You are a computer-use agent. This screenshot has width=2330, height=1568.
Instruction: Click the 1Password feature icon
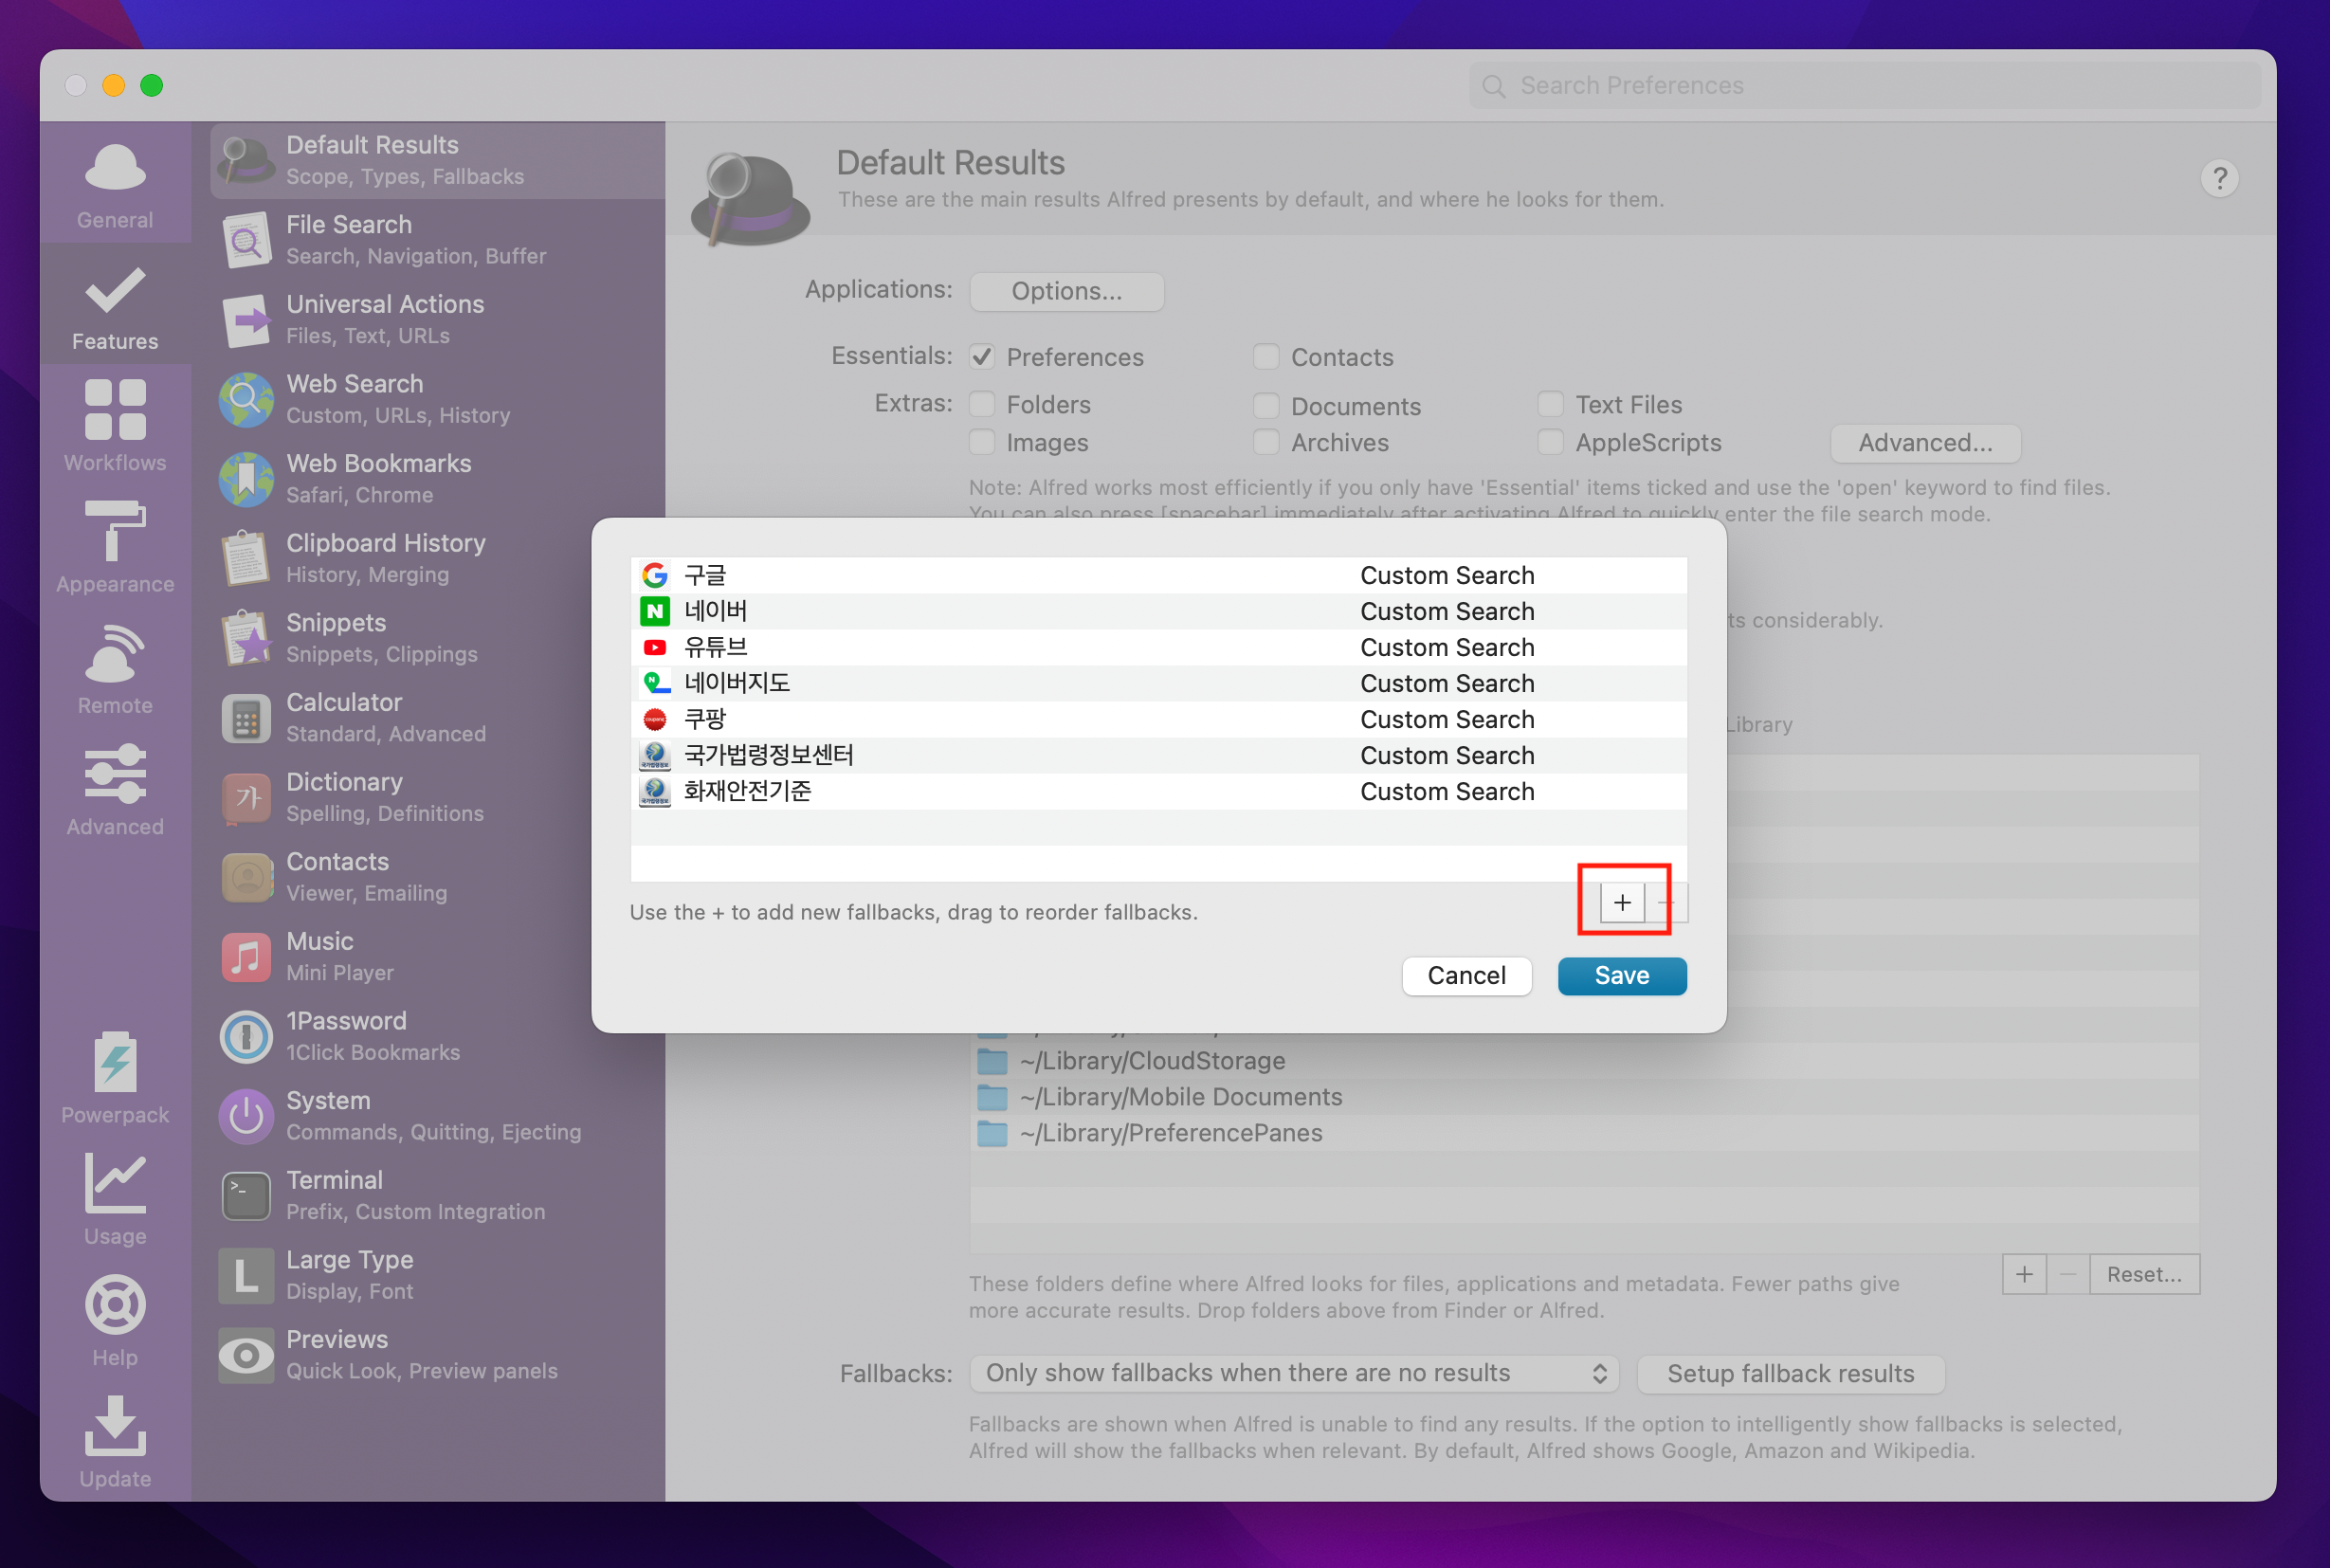[x=246, y=1036]
